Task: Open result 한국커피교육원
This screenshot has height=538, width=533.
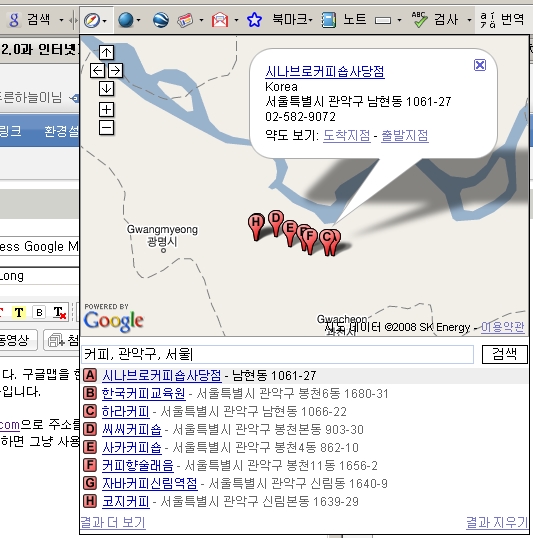Action: tap(143, 394)
